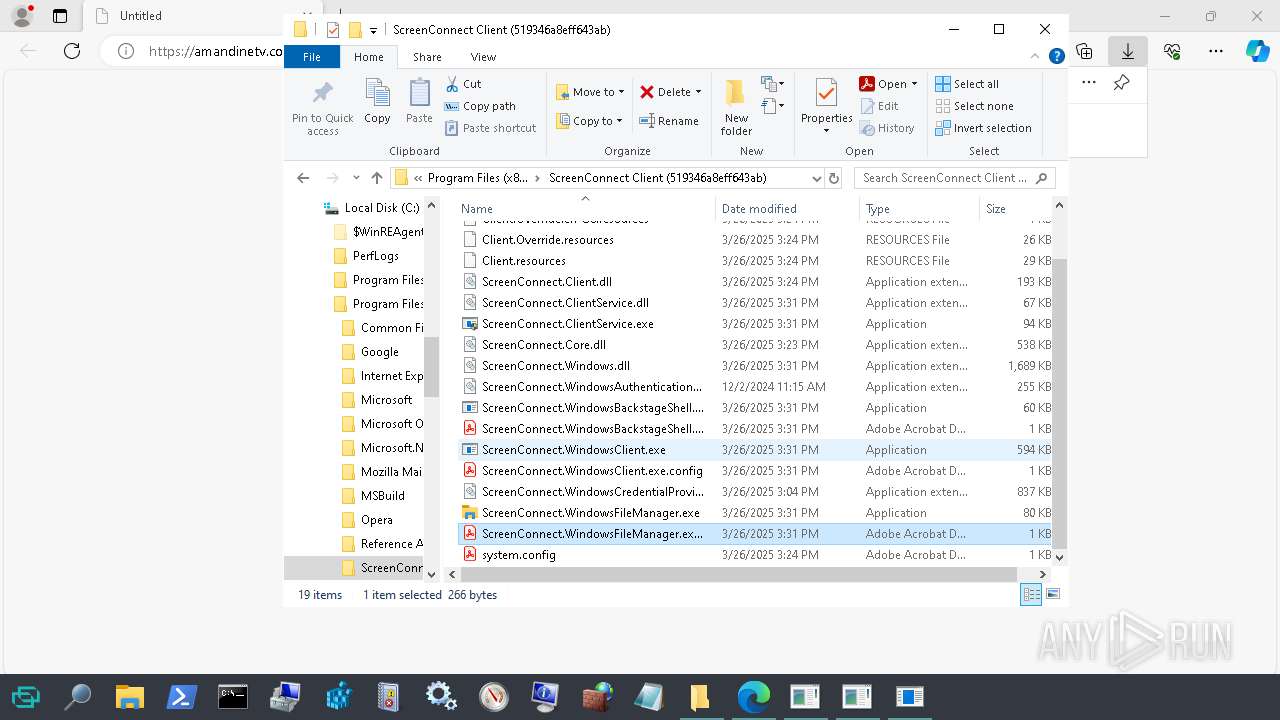Image resolution: width=1280 pixels, height=720 pixels.
Task: Click Invert selection
Action: coord(984,128)
